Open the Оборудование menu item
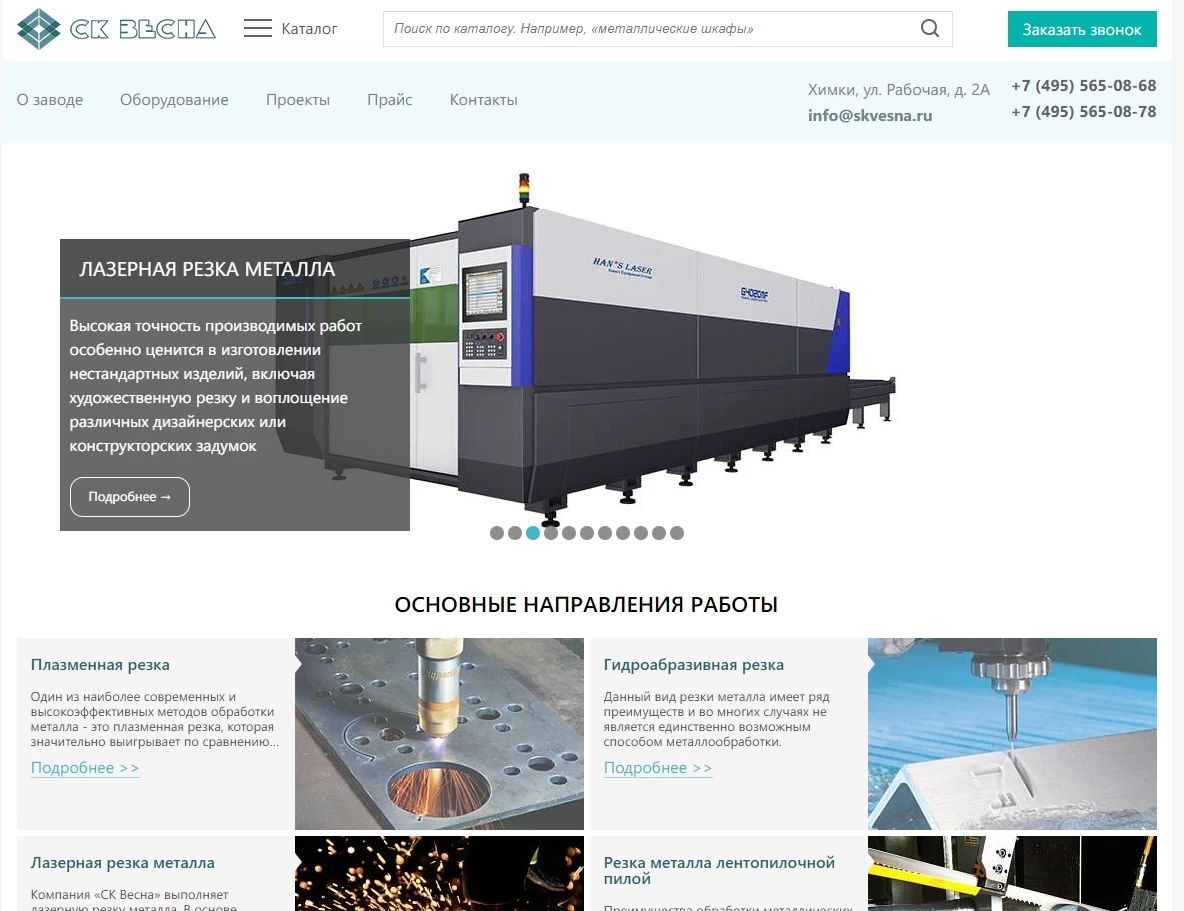Image resolution: width=1184 pixels, height=911 pixels. [174, 100]
